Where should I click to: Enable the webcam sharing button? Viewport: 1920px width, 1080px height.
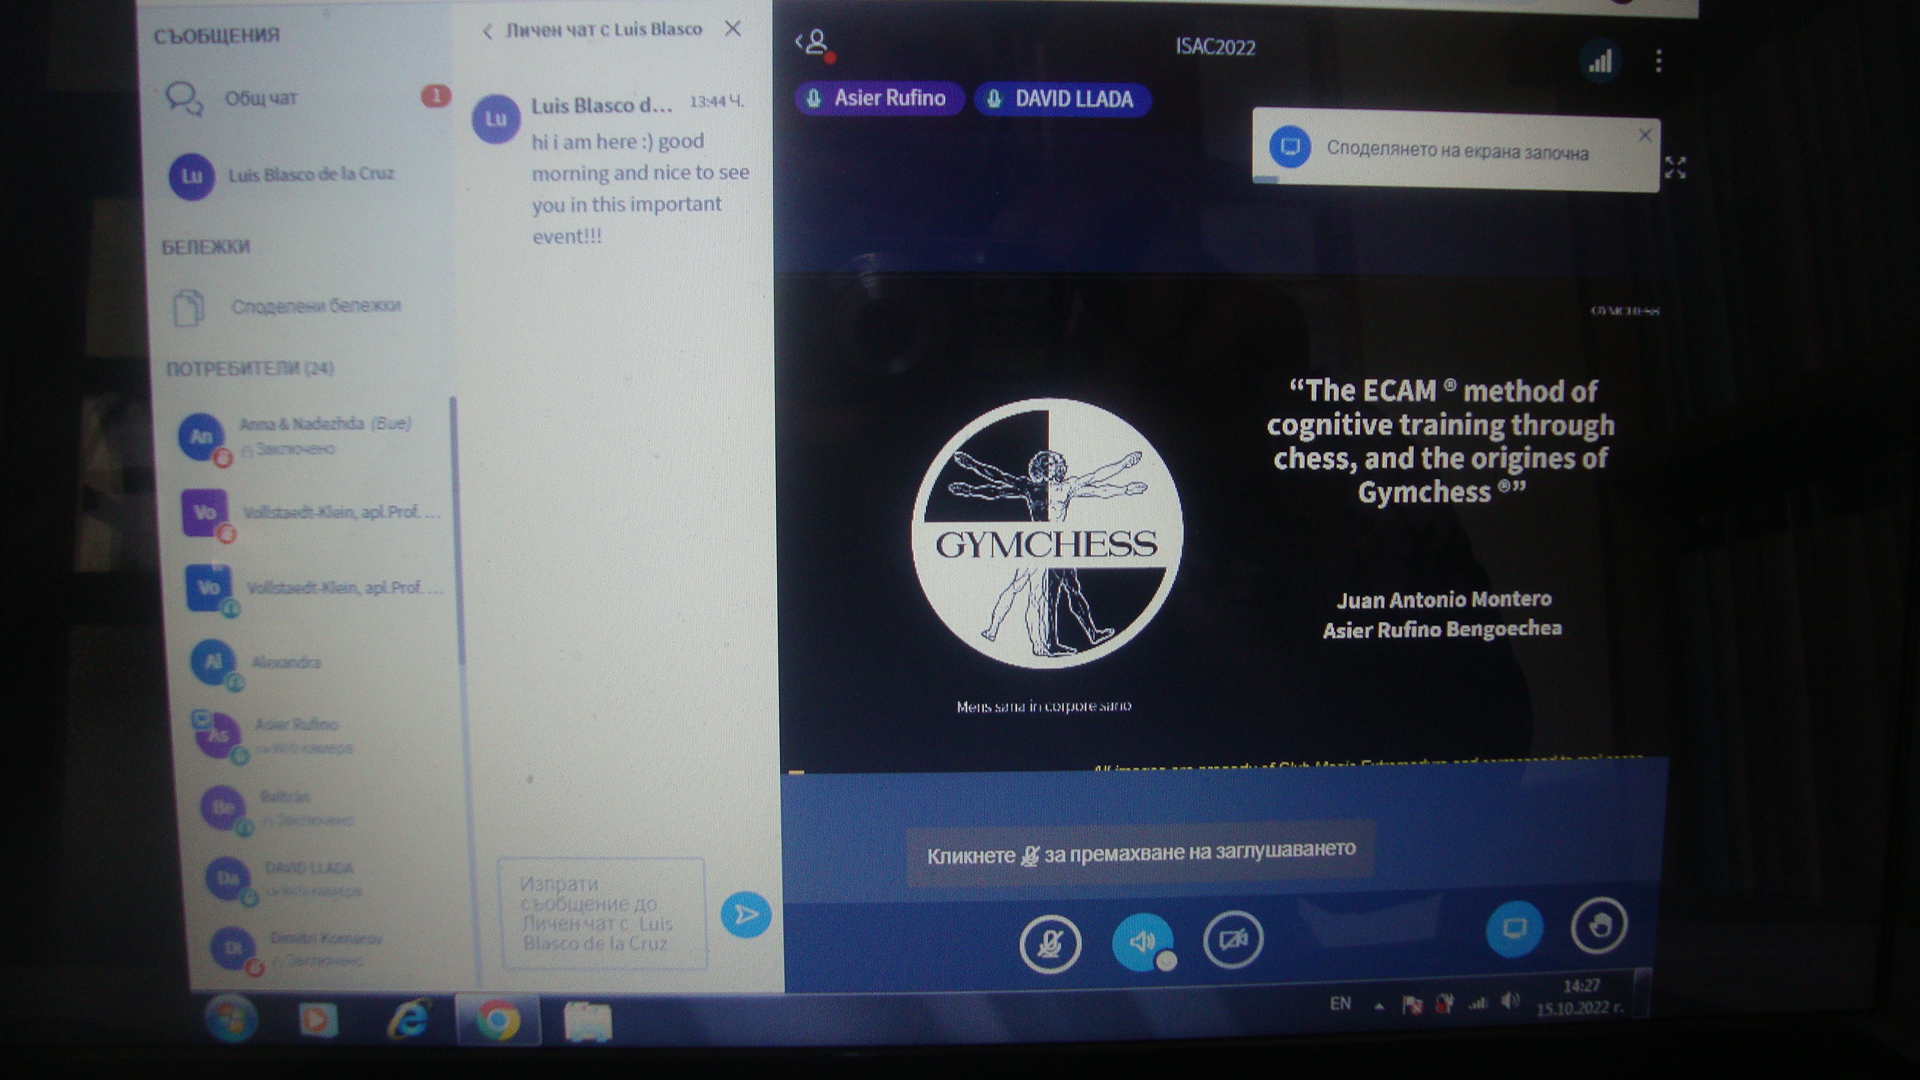coord(1233,939)
